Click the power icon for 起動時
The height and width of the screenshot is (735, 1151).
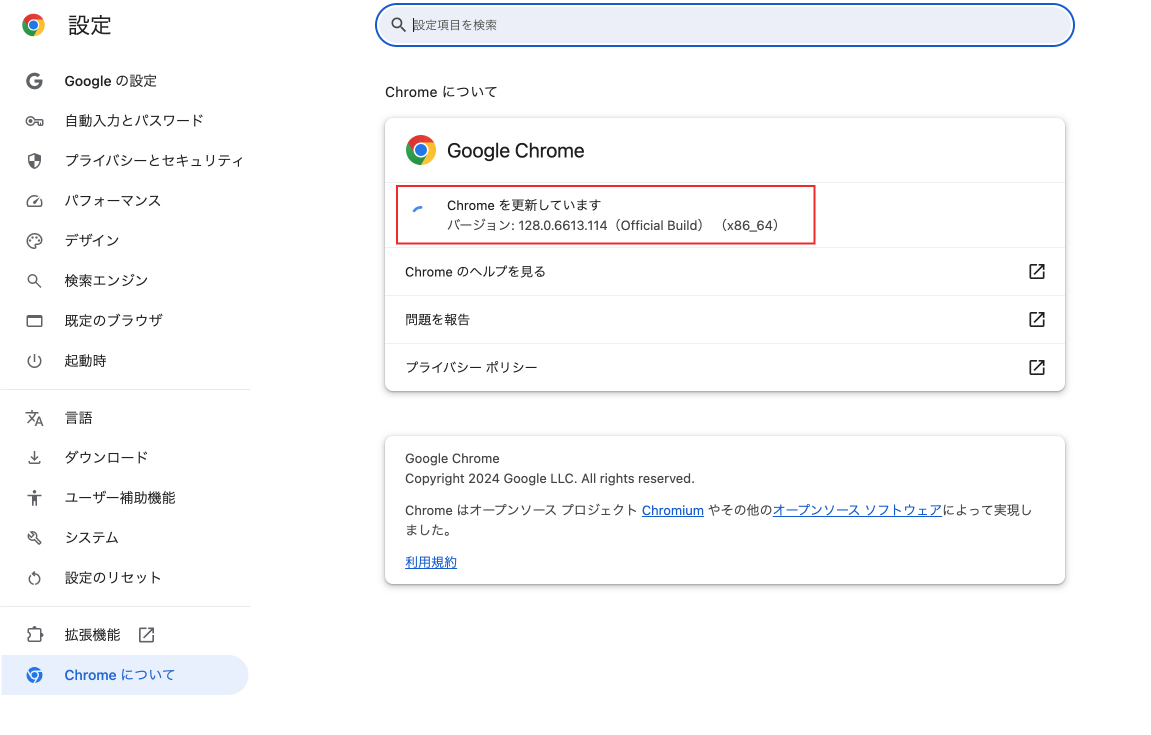35,361
